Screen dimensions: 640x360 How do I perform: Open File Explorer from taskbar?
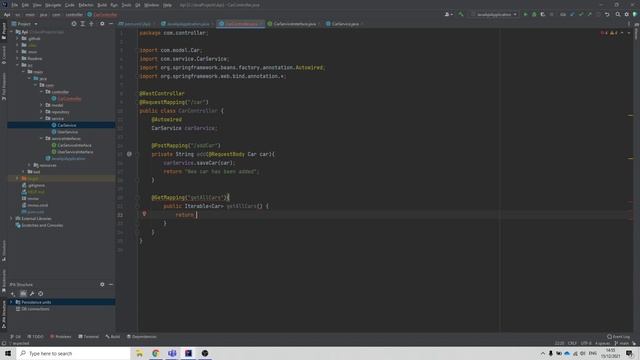pos(139,353)
